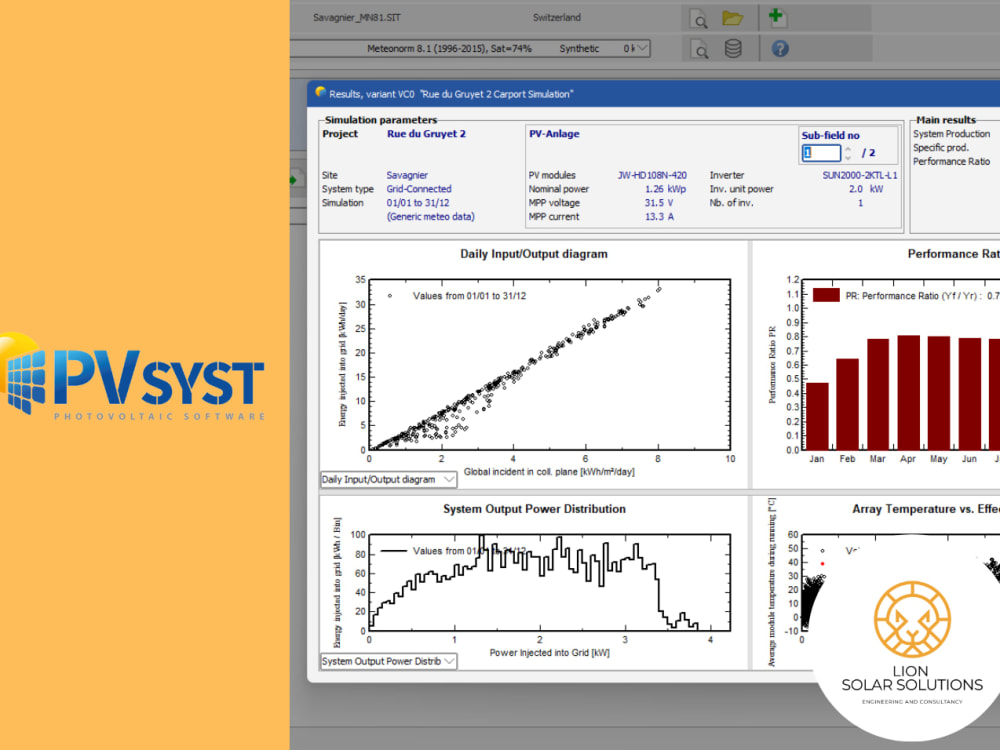Select the Sub-field number input field
The height and width of the screenshot is (750, 1000).
point(820,152)
